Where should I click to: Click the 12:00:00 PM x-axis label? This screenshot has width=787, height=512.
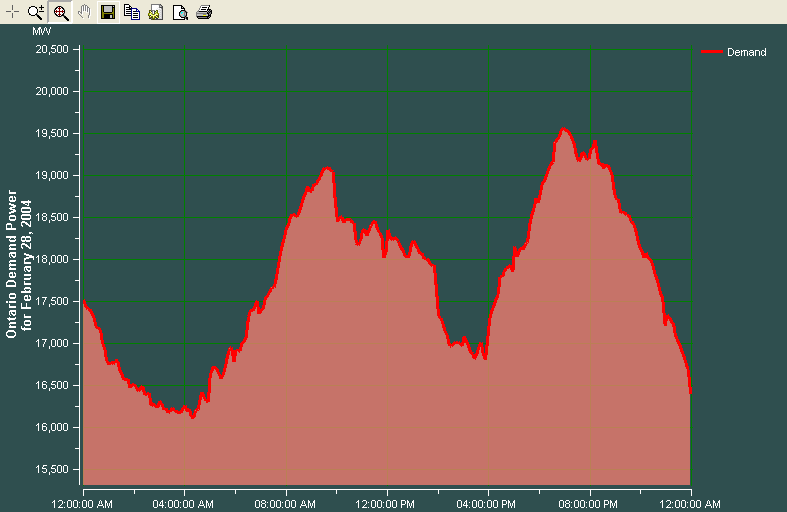click(386, 503)
